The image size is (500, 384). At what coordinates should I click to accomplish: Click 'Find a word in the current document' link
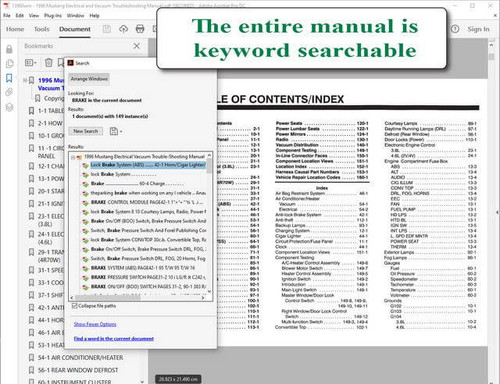coord(114,339)
